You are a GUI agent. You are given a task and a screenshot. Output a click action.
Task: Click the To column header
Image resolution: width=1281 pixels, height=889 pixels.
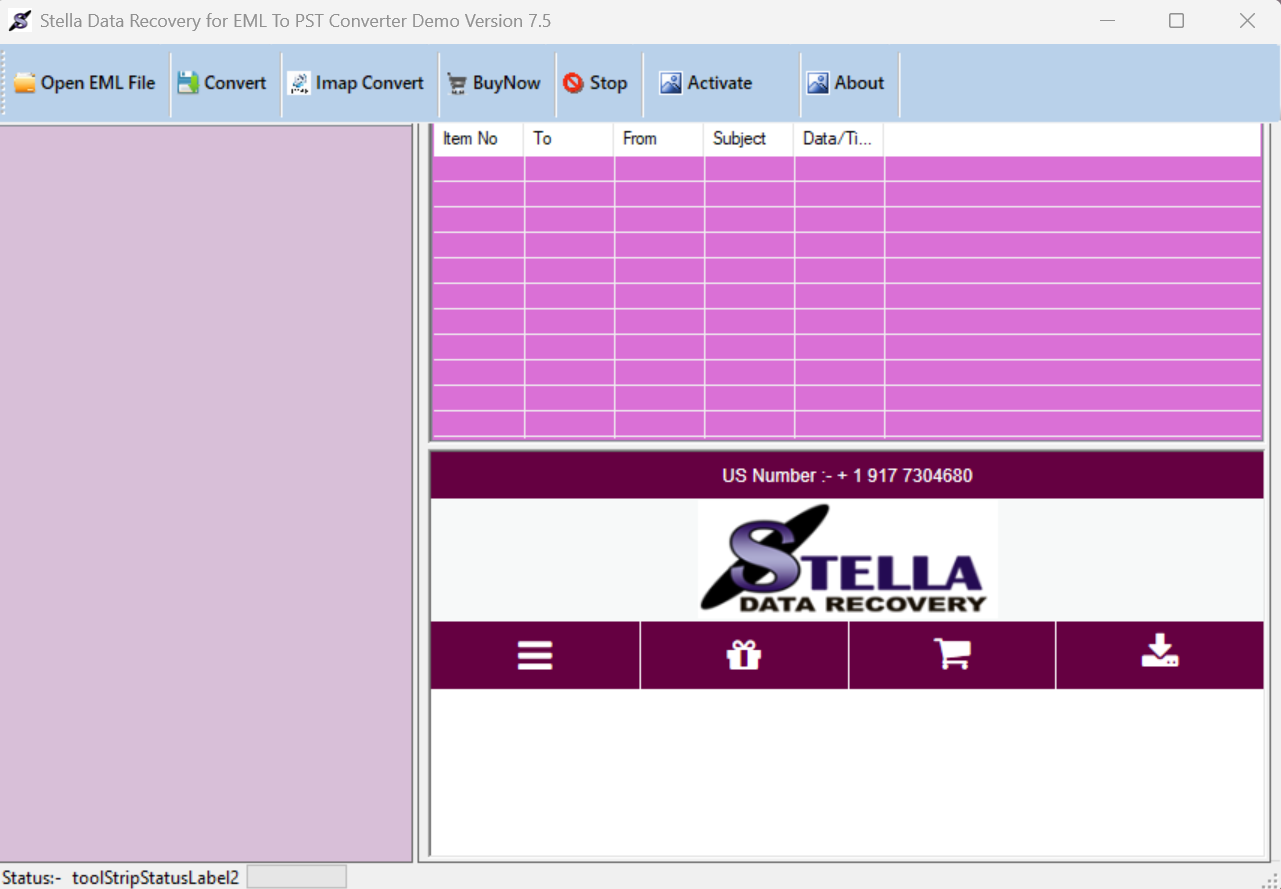(569, 139)
